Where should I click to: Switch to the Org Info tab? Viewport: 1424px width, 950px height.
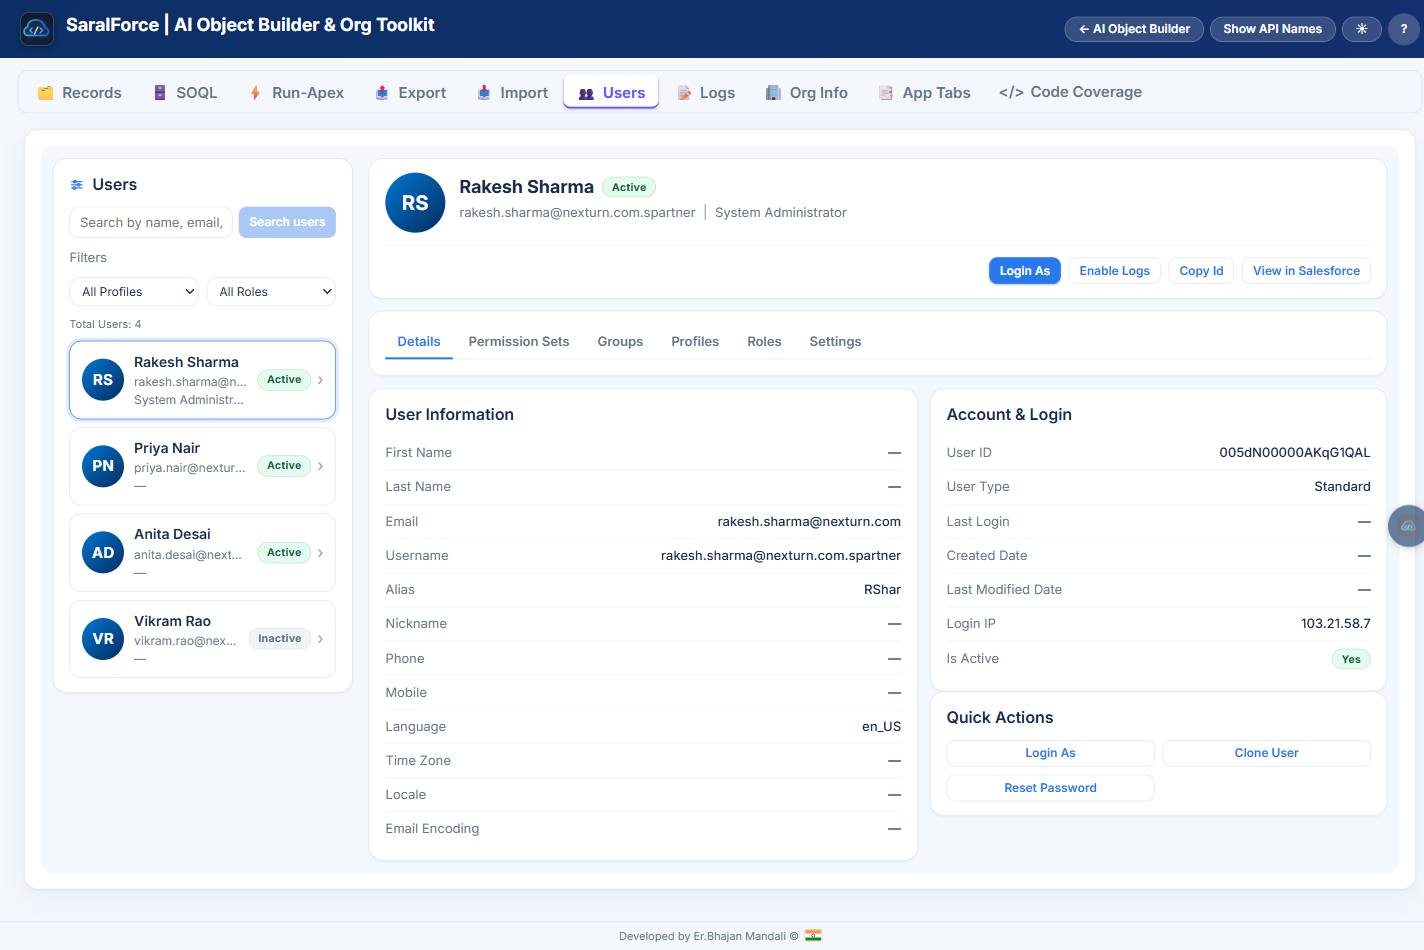tap(806, 93)
